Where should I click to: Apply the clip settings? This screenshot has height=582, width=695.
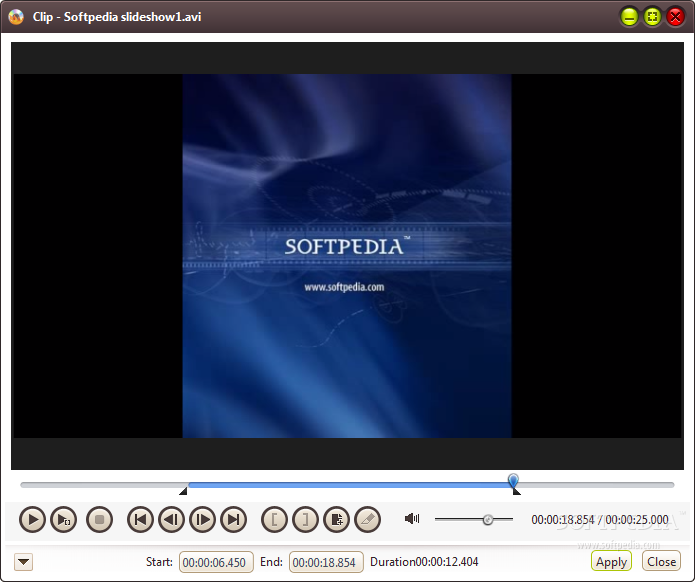(x=611, y=562)
